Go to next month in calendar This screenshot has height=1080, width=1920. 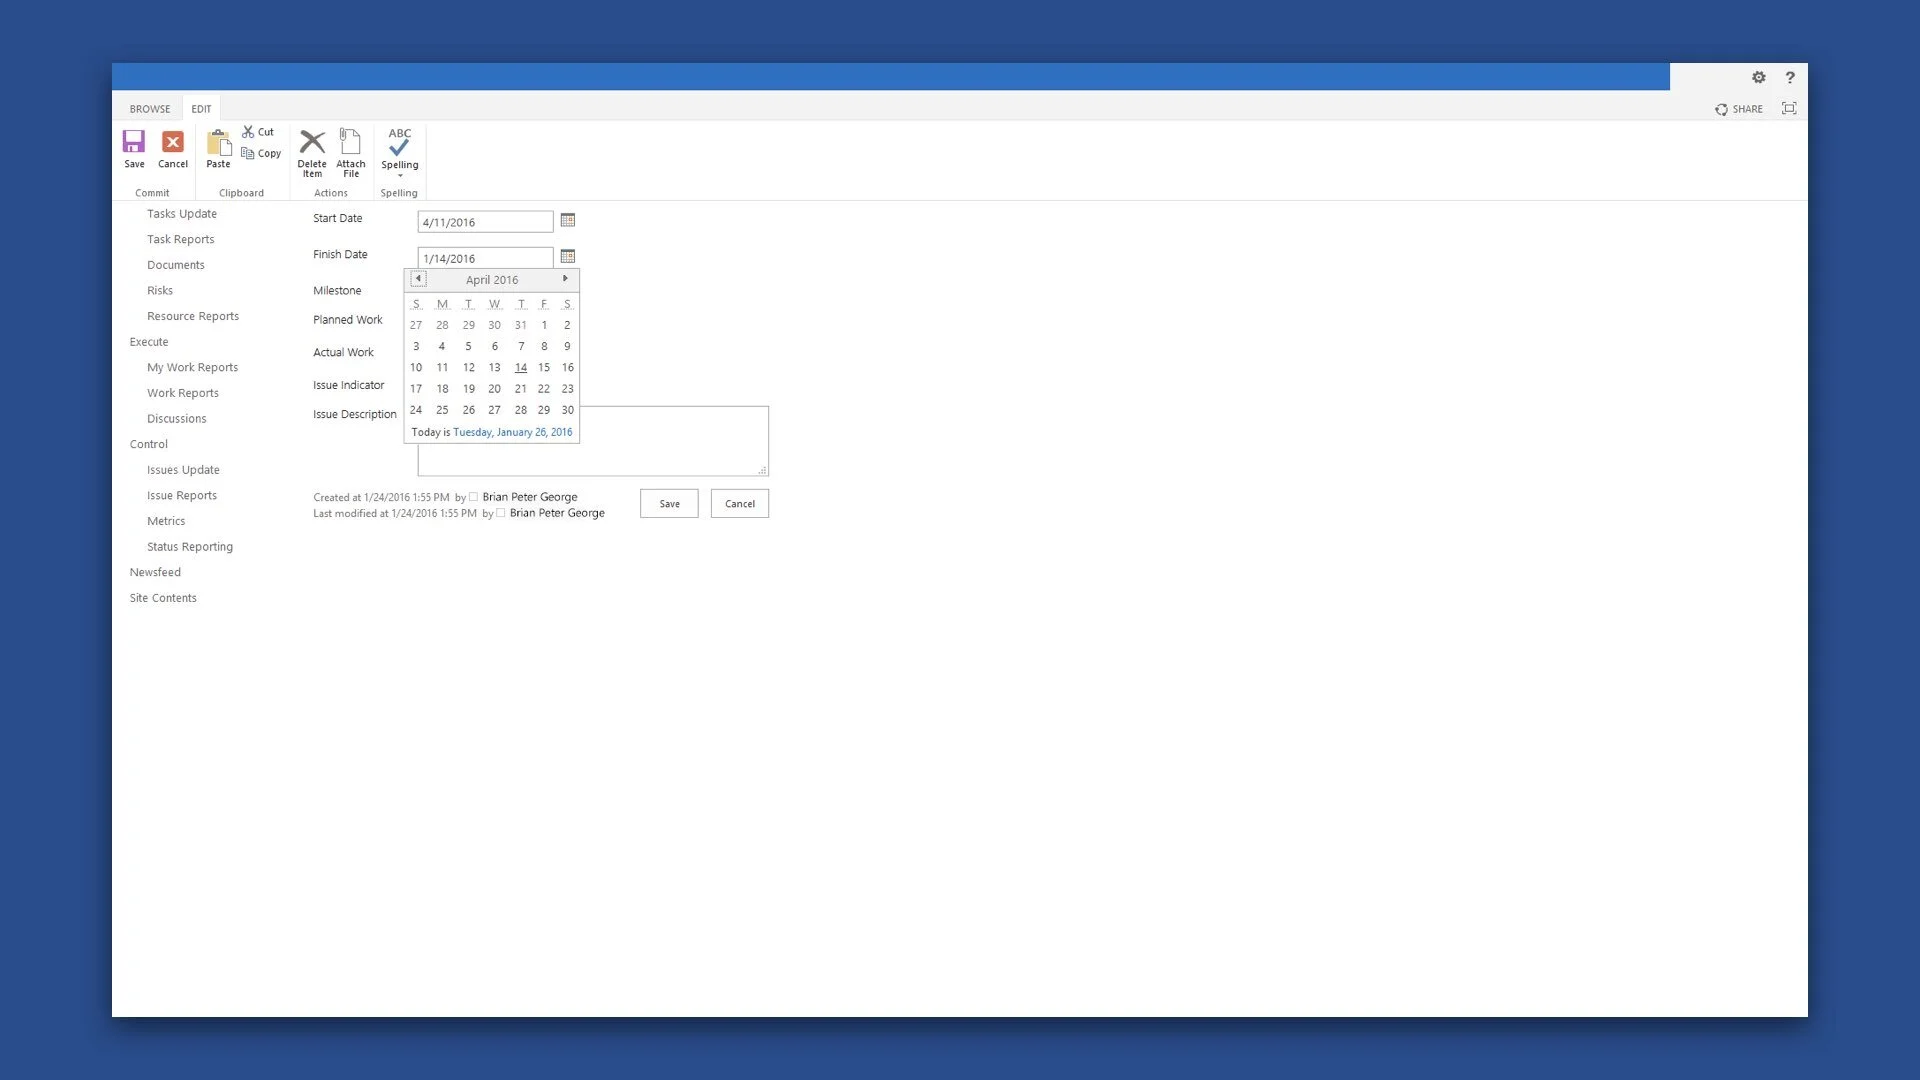click(565, 279)
